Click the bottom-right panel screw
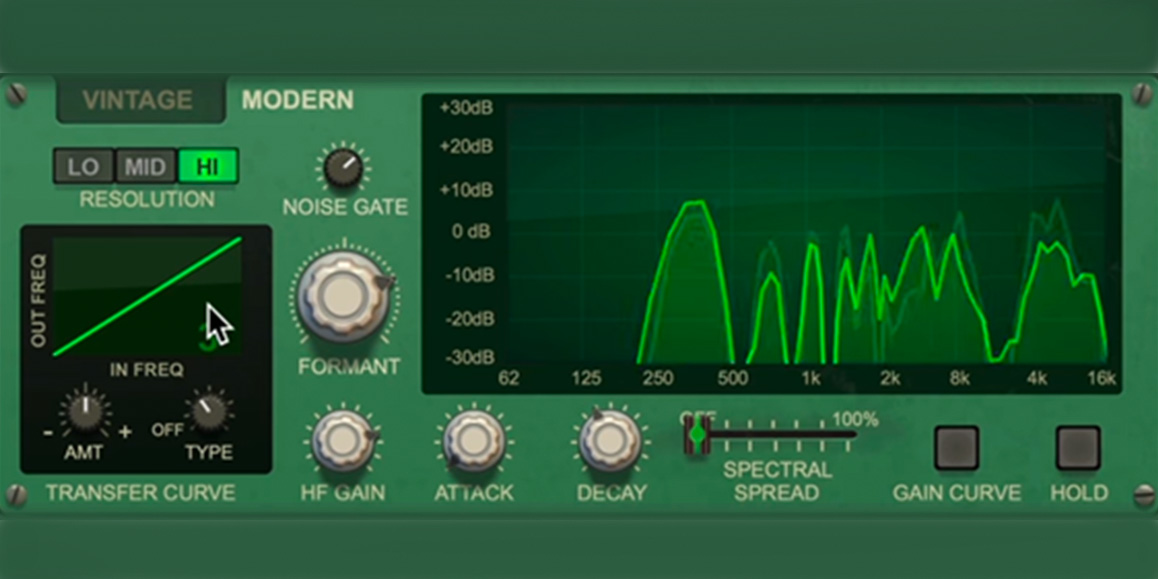This screenshot has height=579, width=1158. pyautogui.click(x=1143, y=494)
